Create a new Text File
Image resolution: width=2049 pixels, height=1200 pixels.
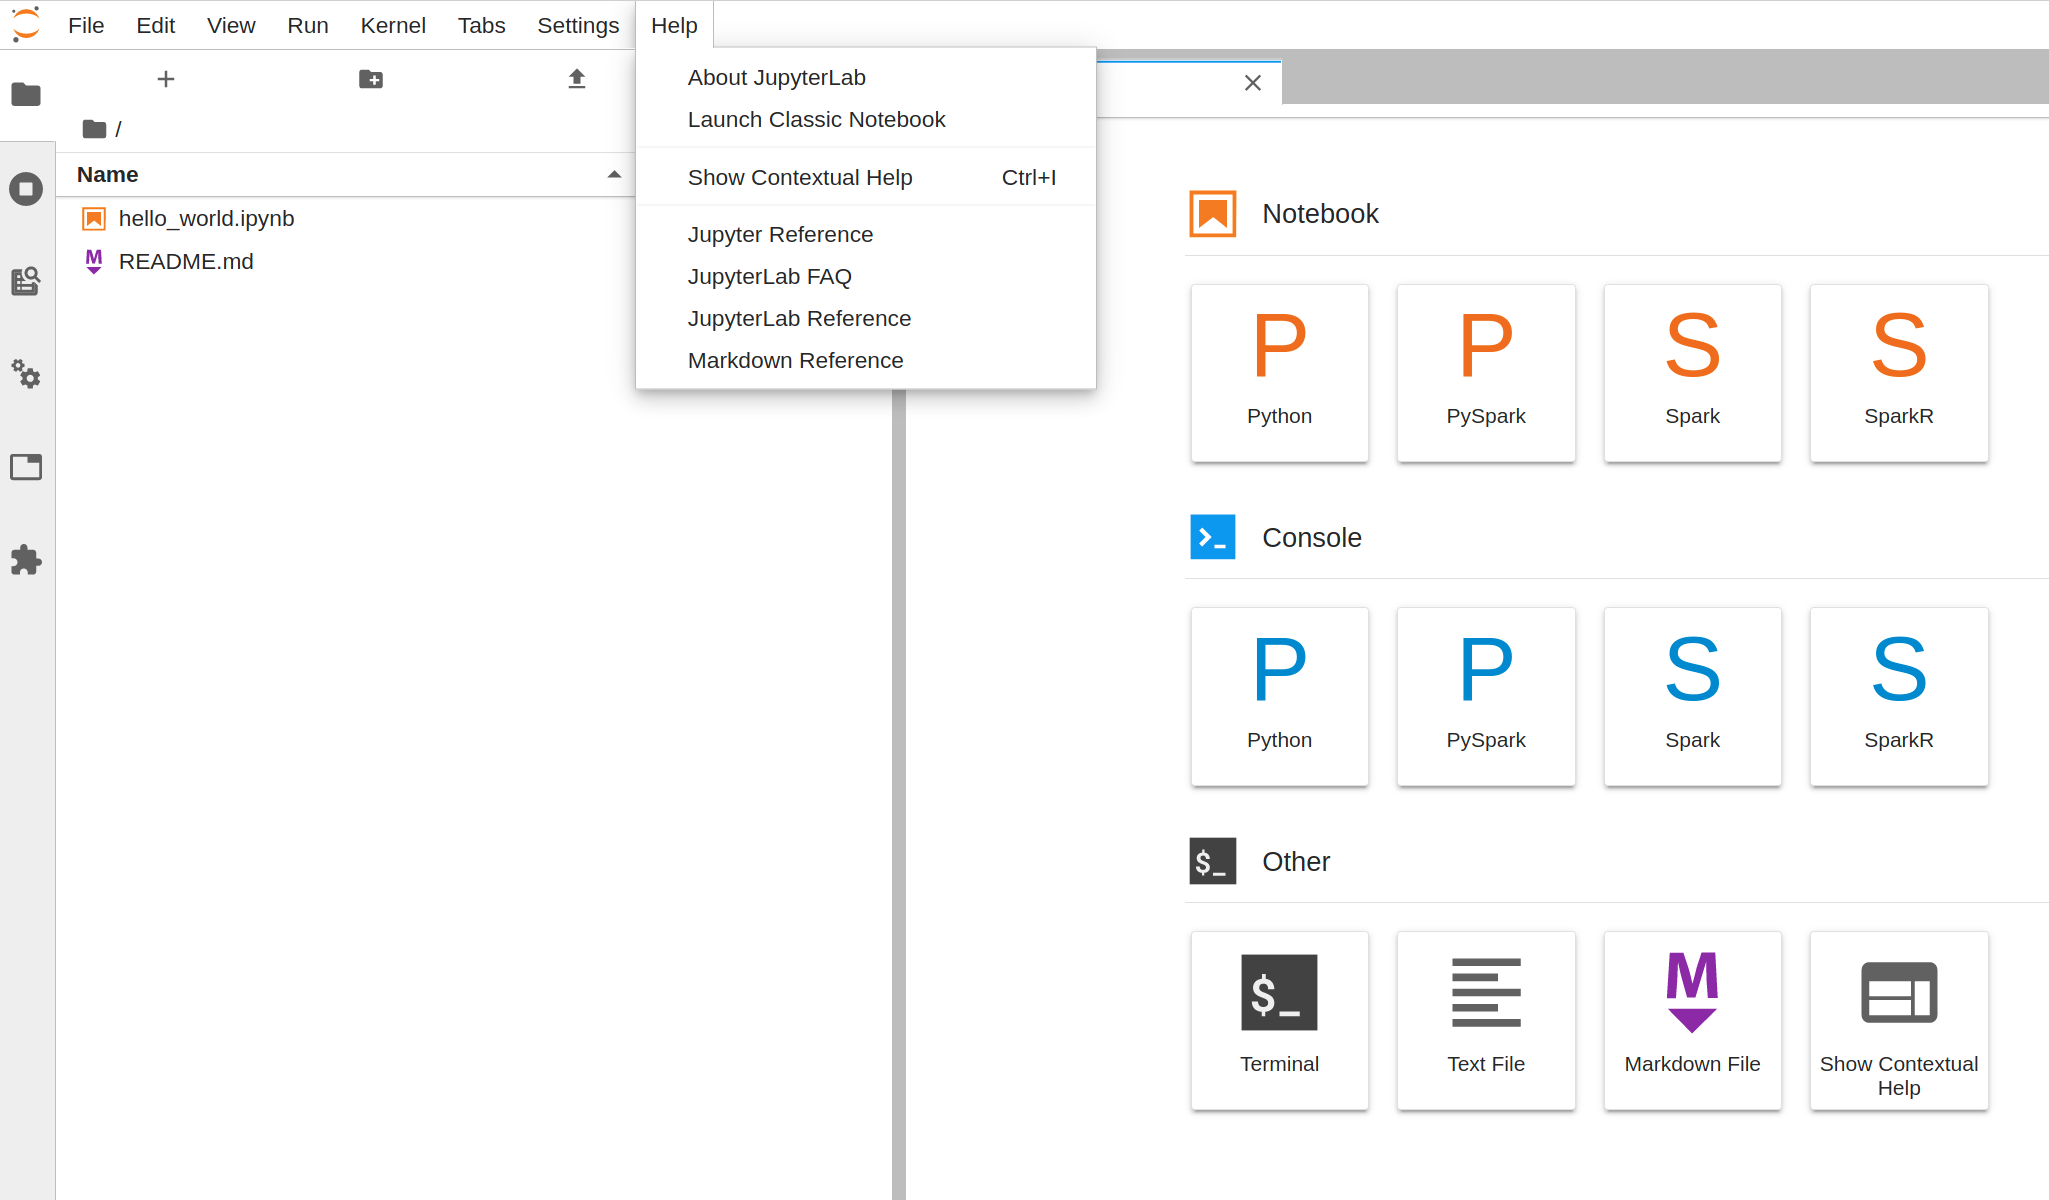[1486, 1021]
